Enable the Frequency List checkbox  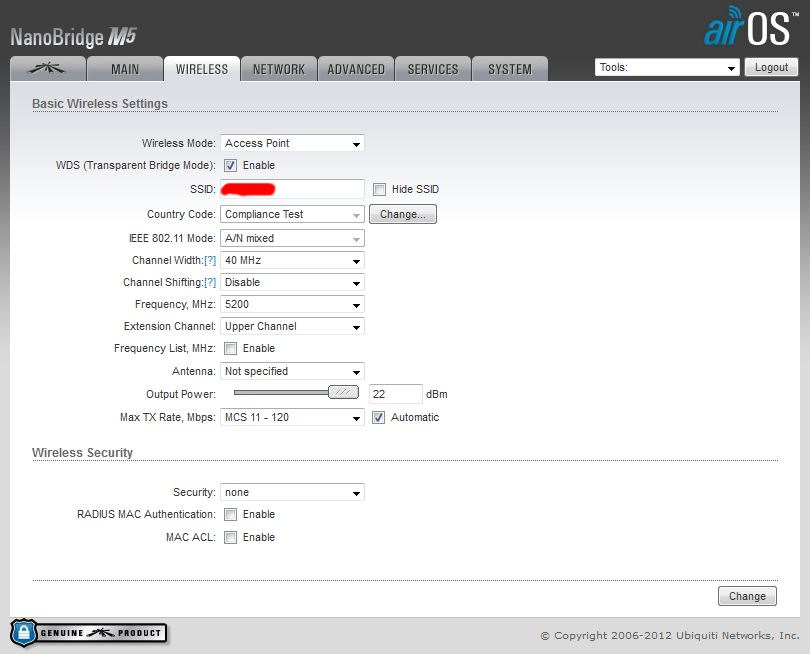[x=230, y=348]
